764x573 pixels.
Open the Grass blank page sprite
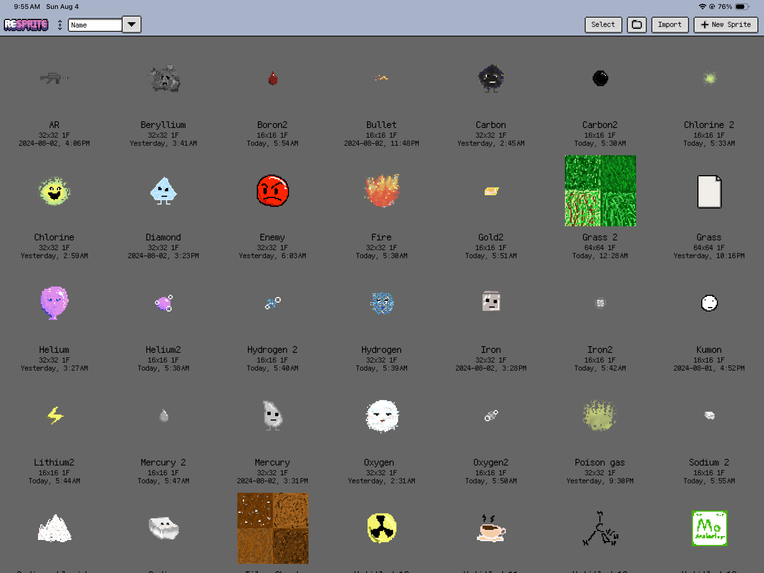(709, 191)
